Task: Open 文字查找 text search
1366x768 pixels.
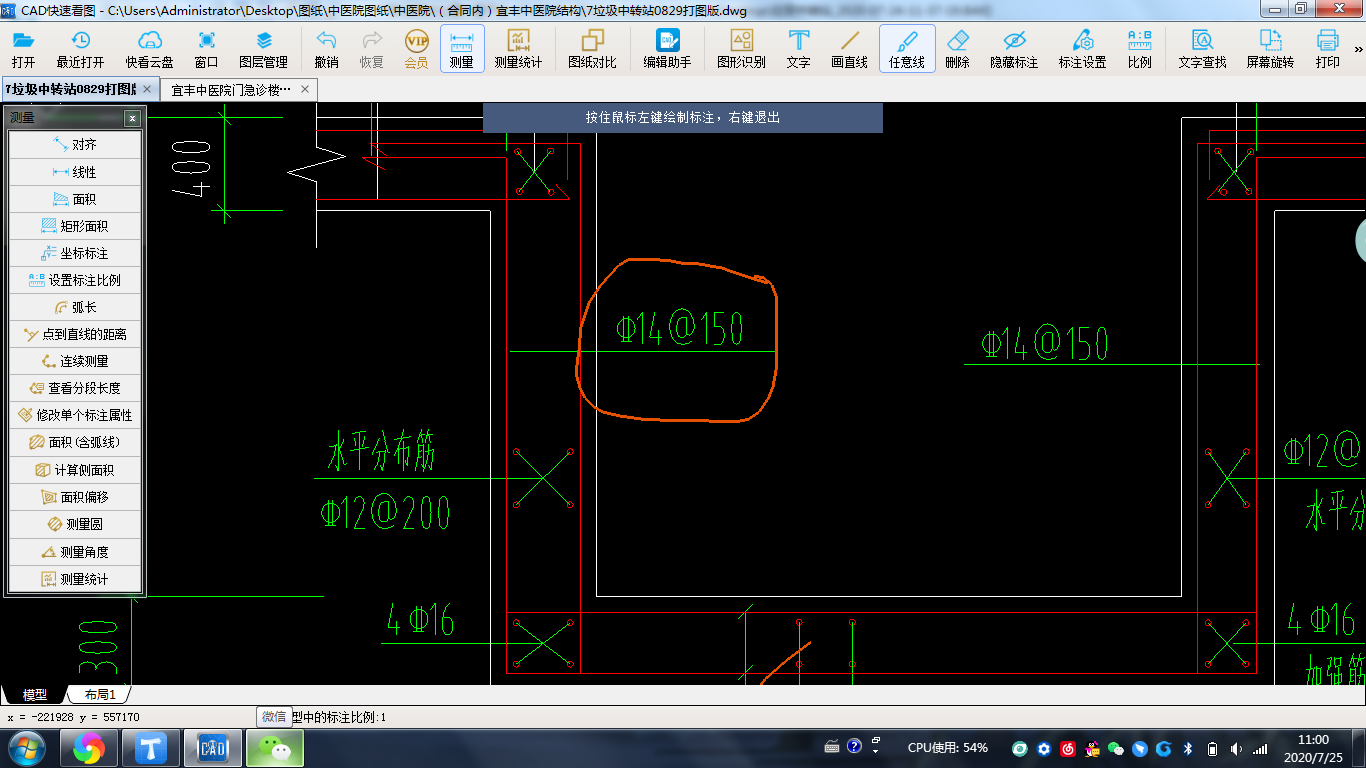Action: pos(1202,49)
